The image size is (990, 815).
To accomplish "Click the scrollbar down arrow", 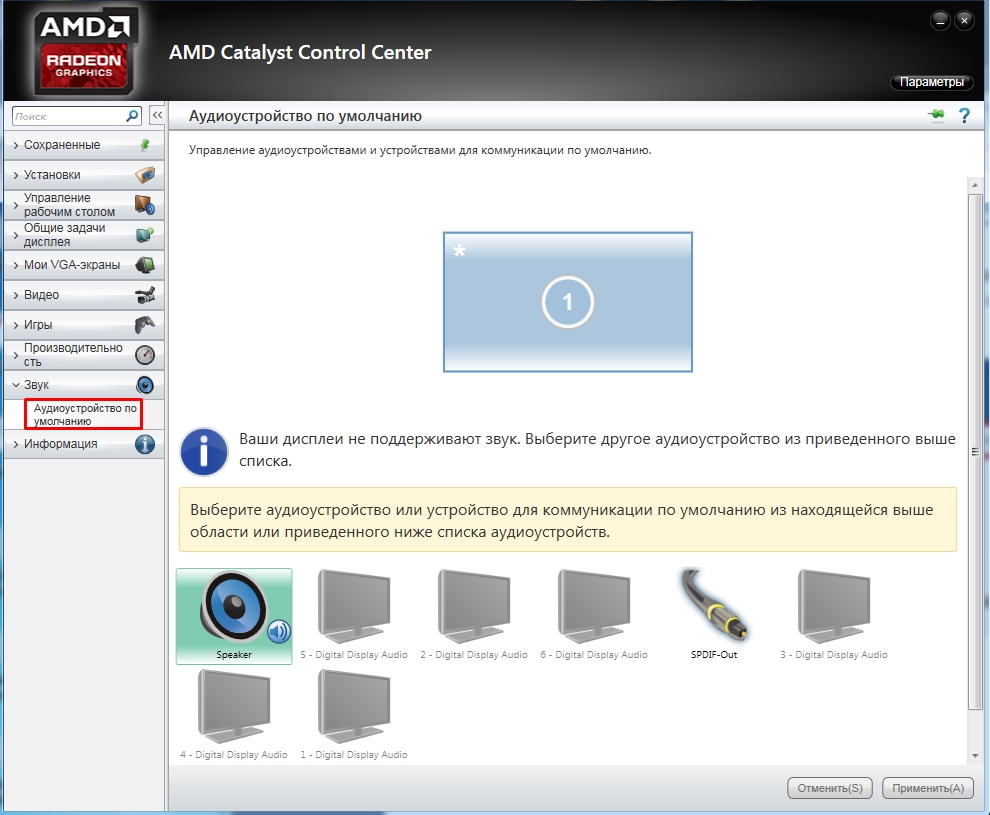I will pyautogui.click(x=975, y=756).
